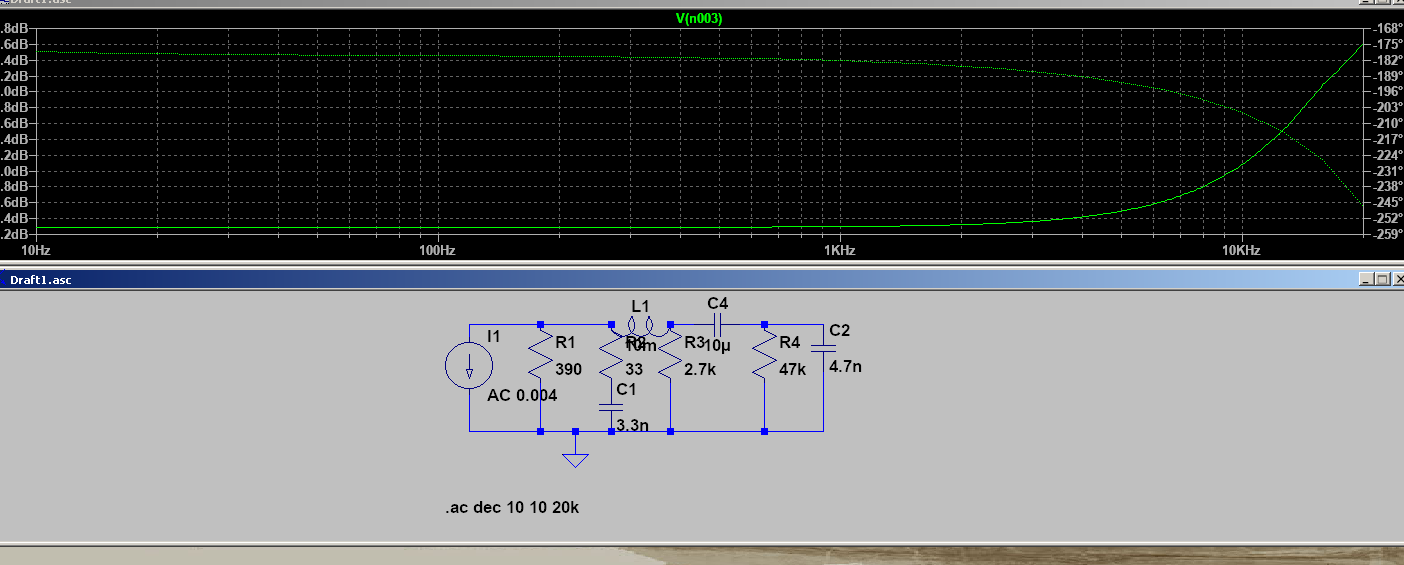The image size is (1404, 565).
Task: Select capacitor C4 symbol
Action: pyautogui.click(x=717, y=324)
